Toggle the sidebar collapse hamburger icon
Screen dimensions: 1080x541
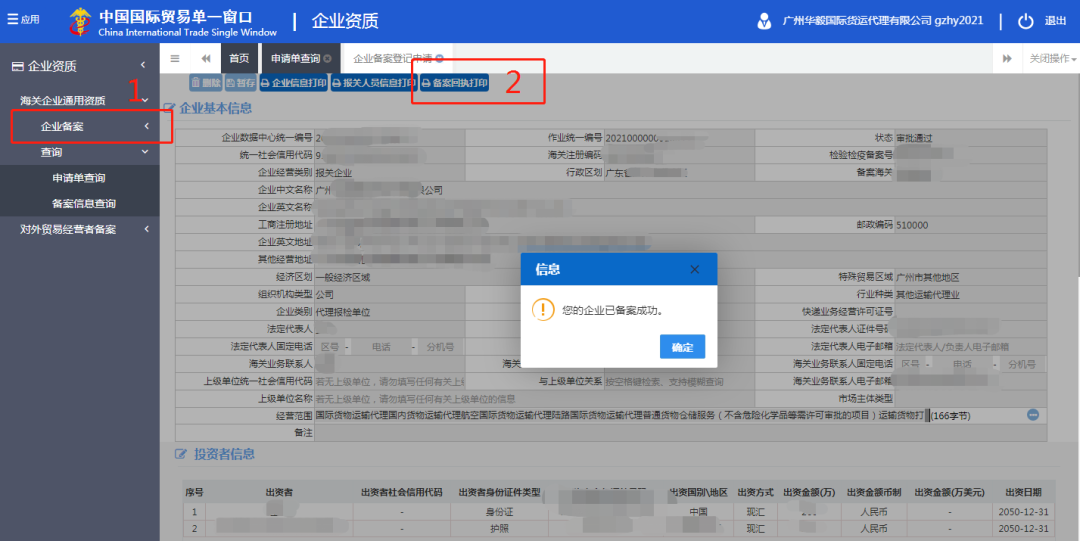pos(175,59)
